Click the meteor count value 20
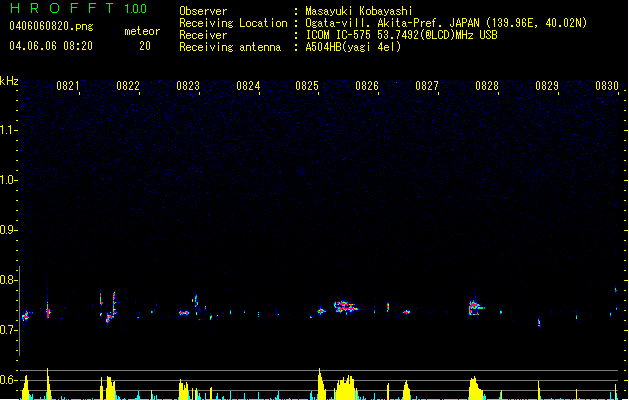 [145, 46]
